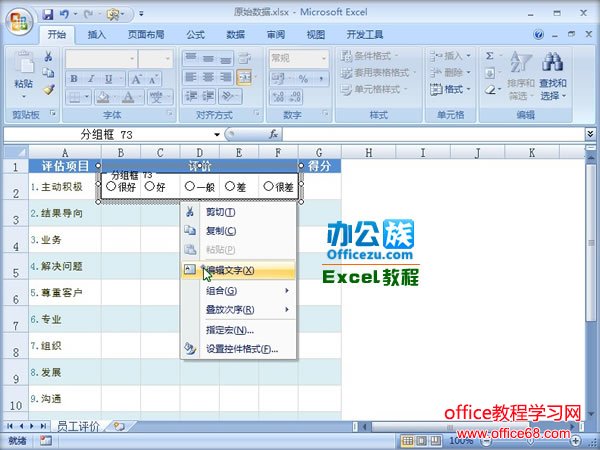
Task: Select the 差 radio button
Action: point(229,186)
